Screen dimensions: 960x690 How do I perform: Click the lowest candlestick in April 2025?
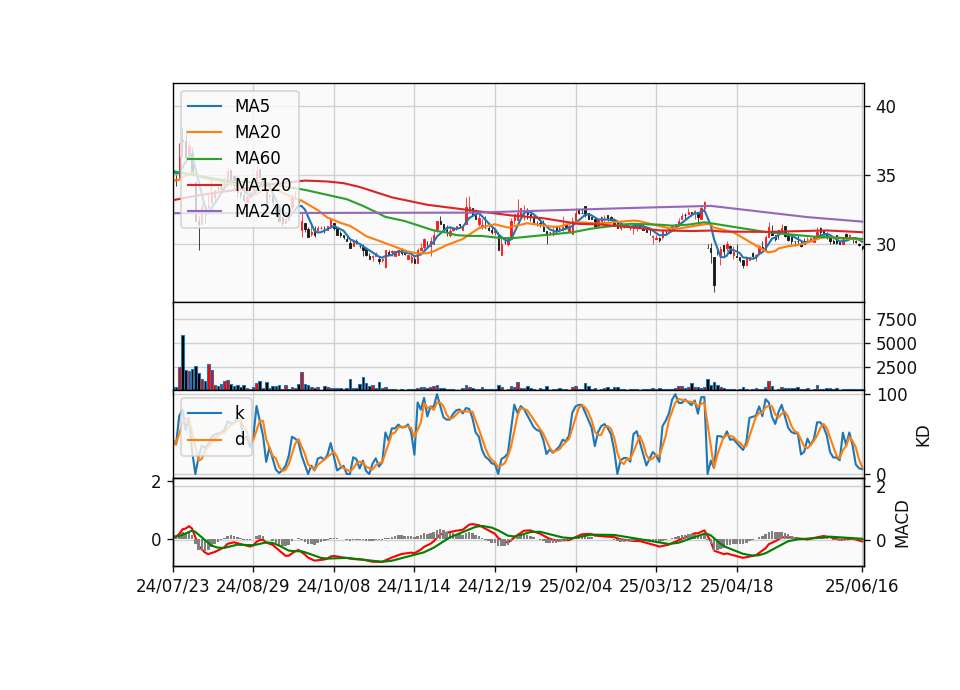pos(714,270)
